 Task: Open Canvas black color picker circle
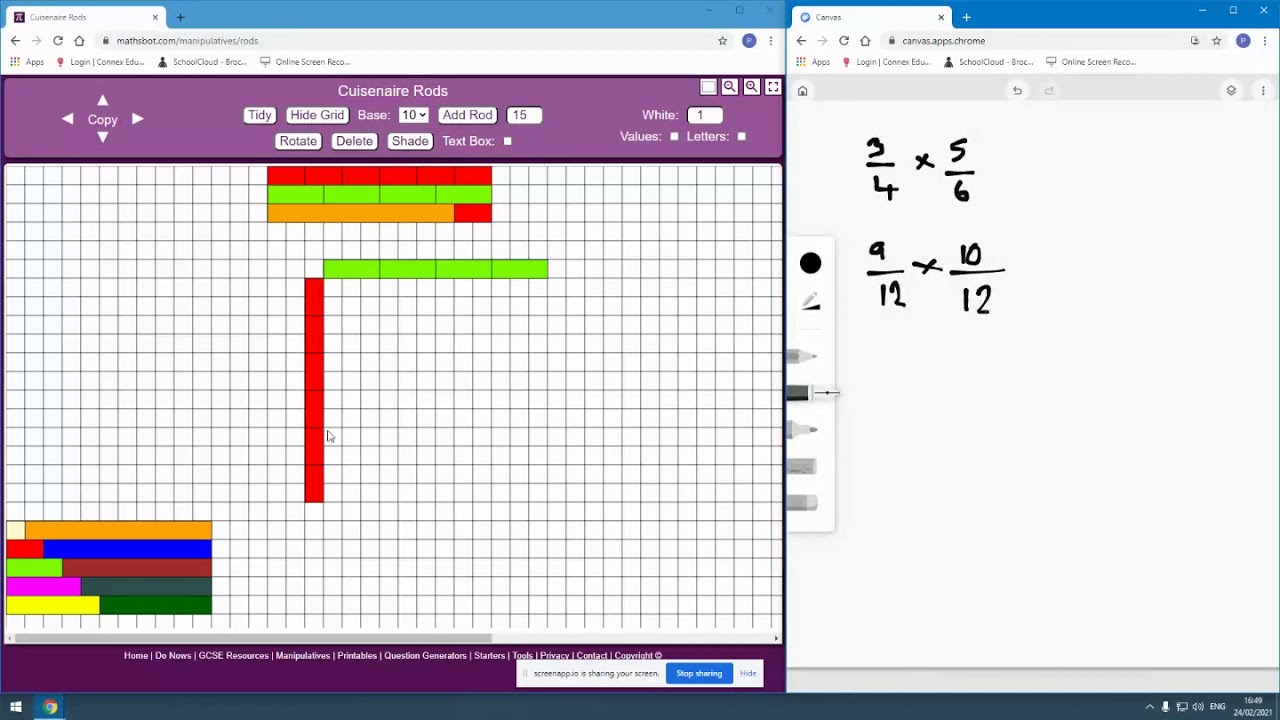[x=811, y=264]
